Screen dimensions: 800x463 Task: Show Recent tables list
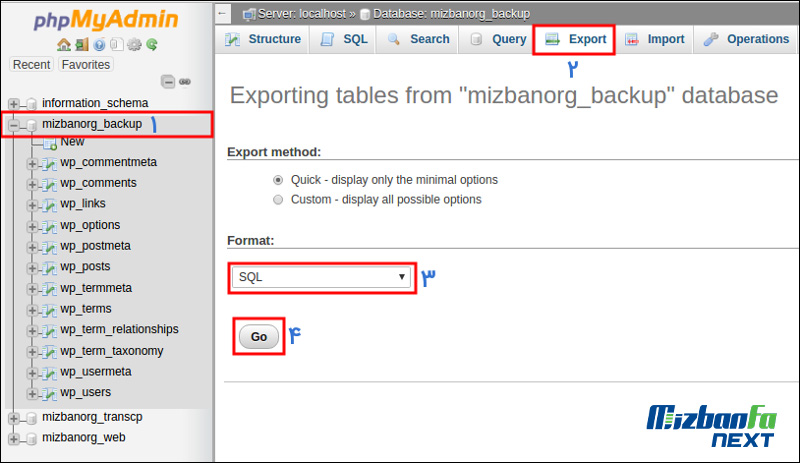[32, 65]
